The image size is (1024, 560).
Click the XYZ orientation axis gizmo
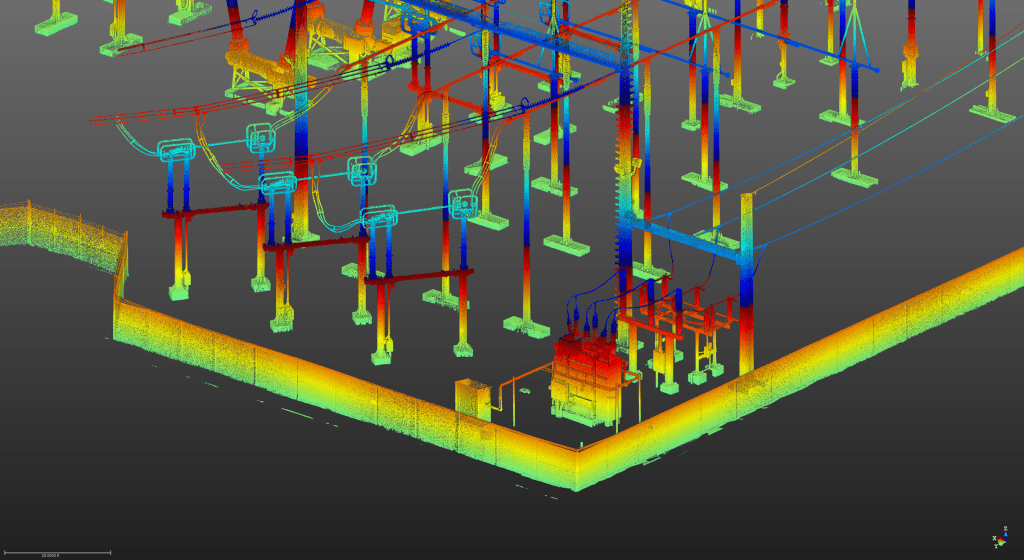(1000, 539)
